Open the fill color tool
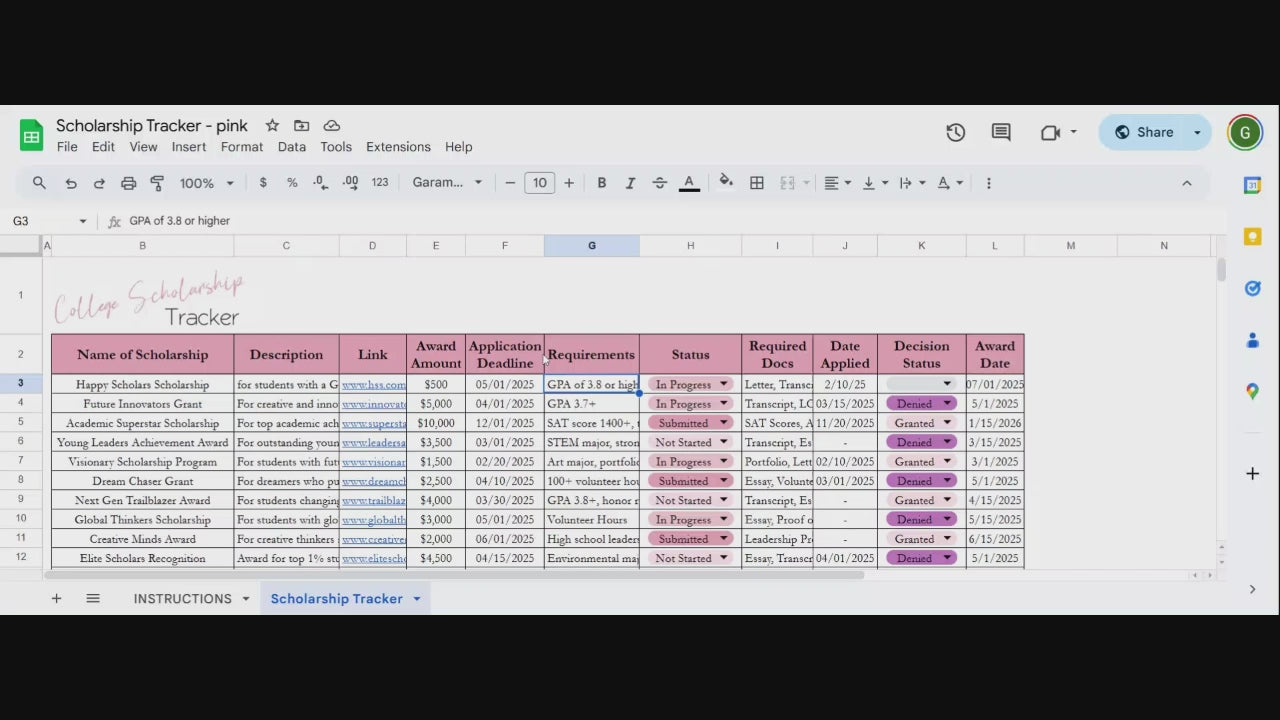Viewport: 1280px width, 720px height. click(x=726, y=182)
